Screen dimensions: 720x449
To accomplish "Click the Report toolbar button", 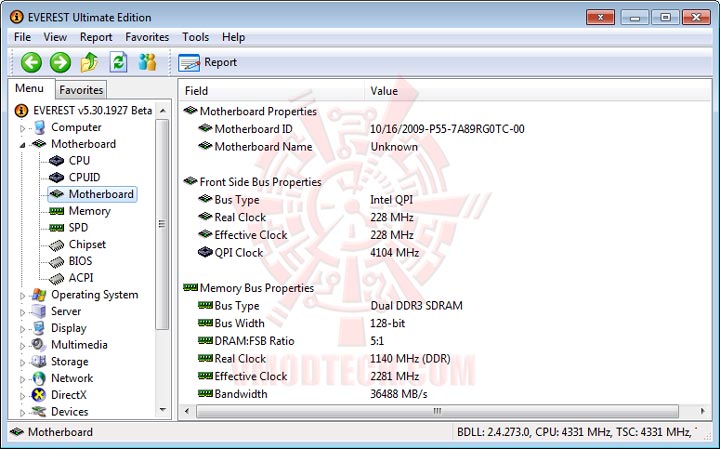I will coord(208,62).
